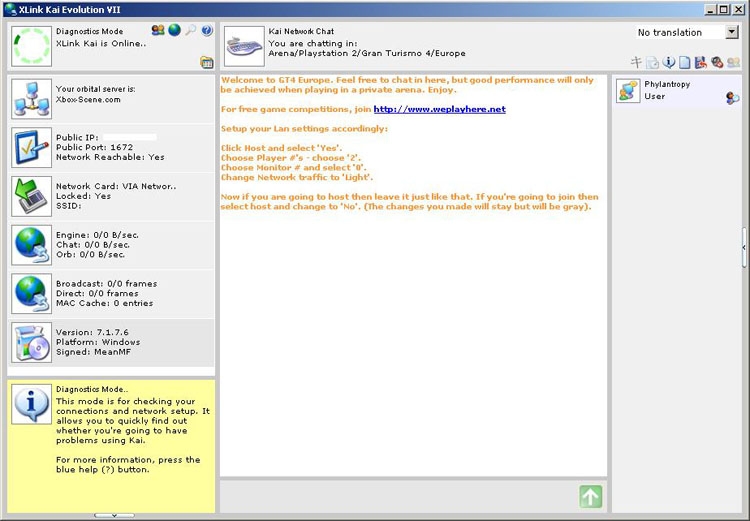Image resolution: width=750 pixels, height=521 pixels.
Task: Click the MAC Cache: 0 entries text
Action: click(104, 303)
